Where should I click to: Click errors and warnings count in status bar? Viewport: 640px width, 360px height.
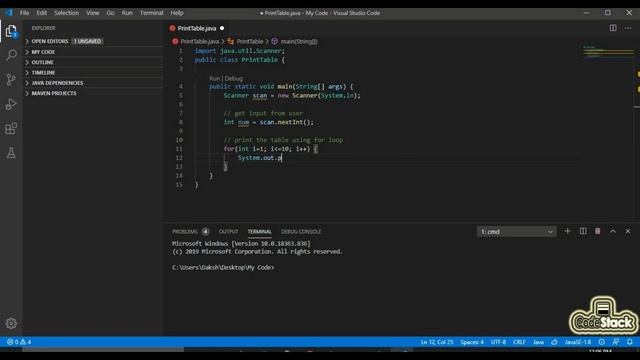click(19, 342)
